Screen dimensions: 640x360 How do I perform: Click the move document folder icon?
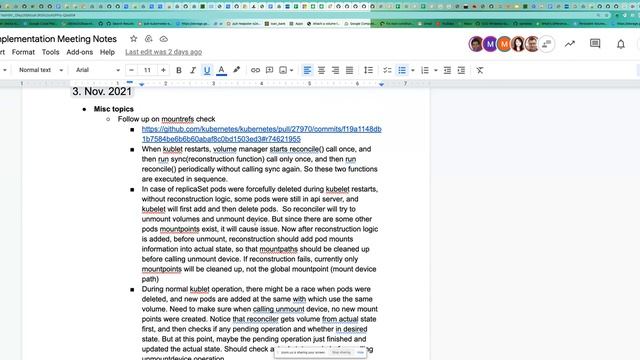pos(149,39)
